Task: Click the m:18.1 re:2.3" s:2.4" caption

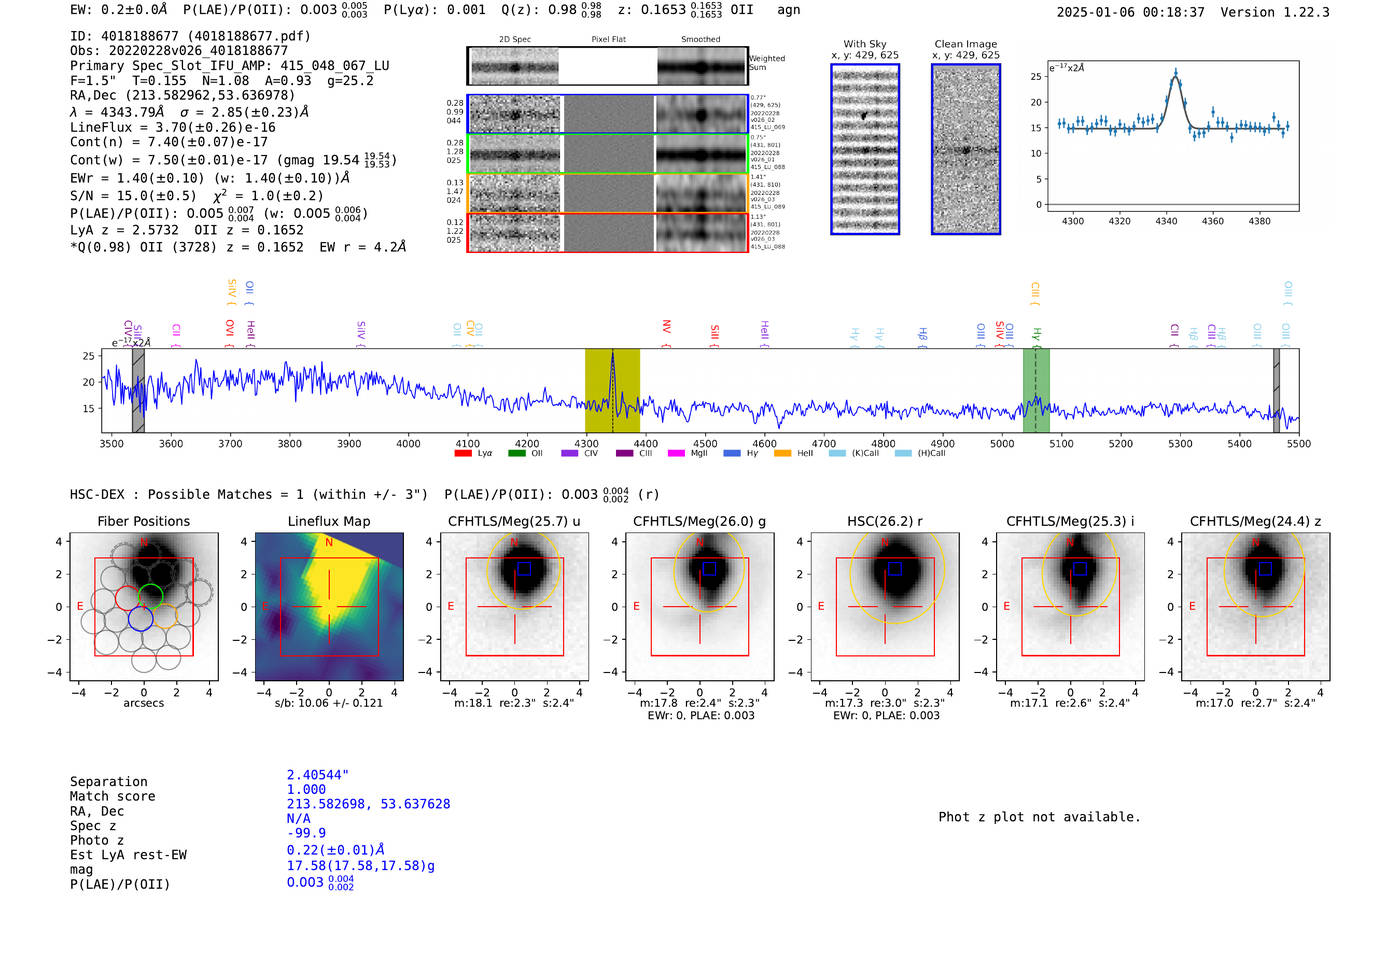Action: tap(514, 703)
